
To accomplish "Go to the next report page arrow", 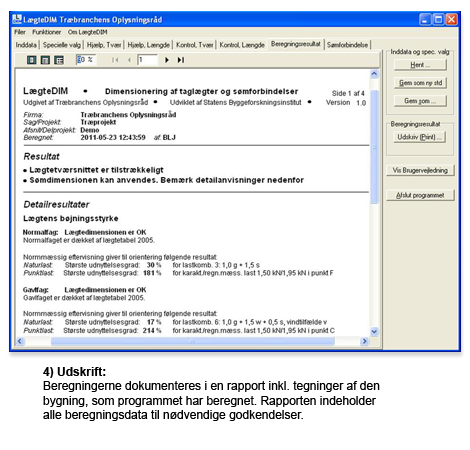I will [x=167, y=60].
